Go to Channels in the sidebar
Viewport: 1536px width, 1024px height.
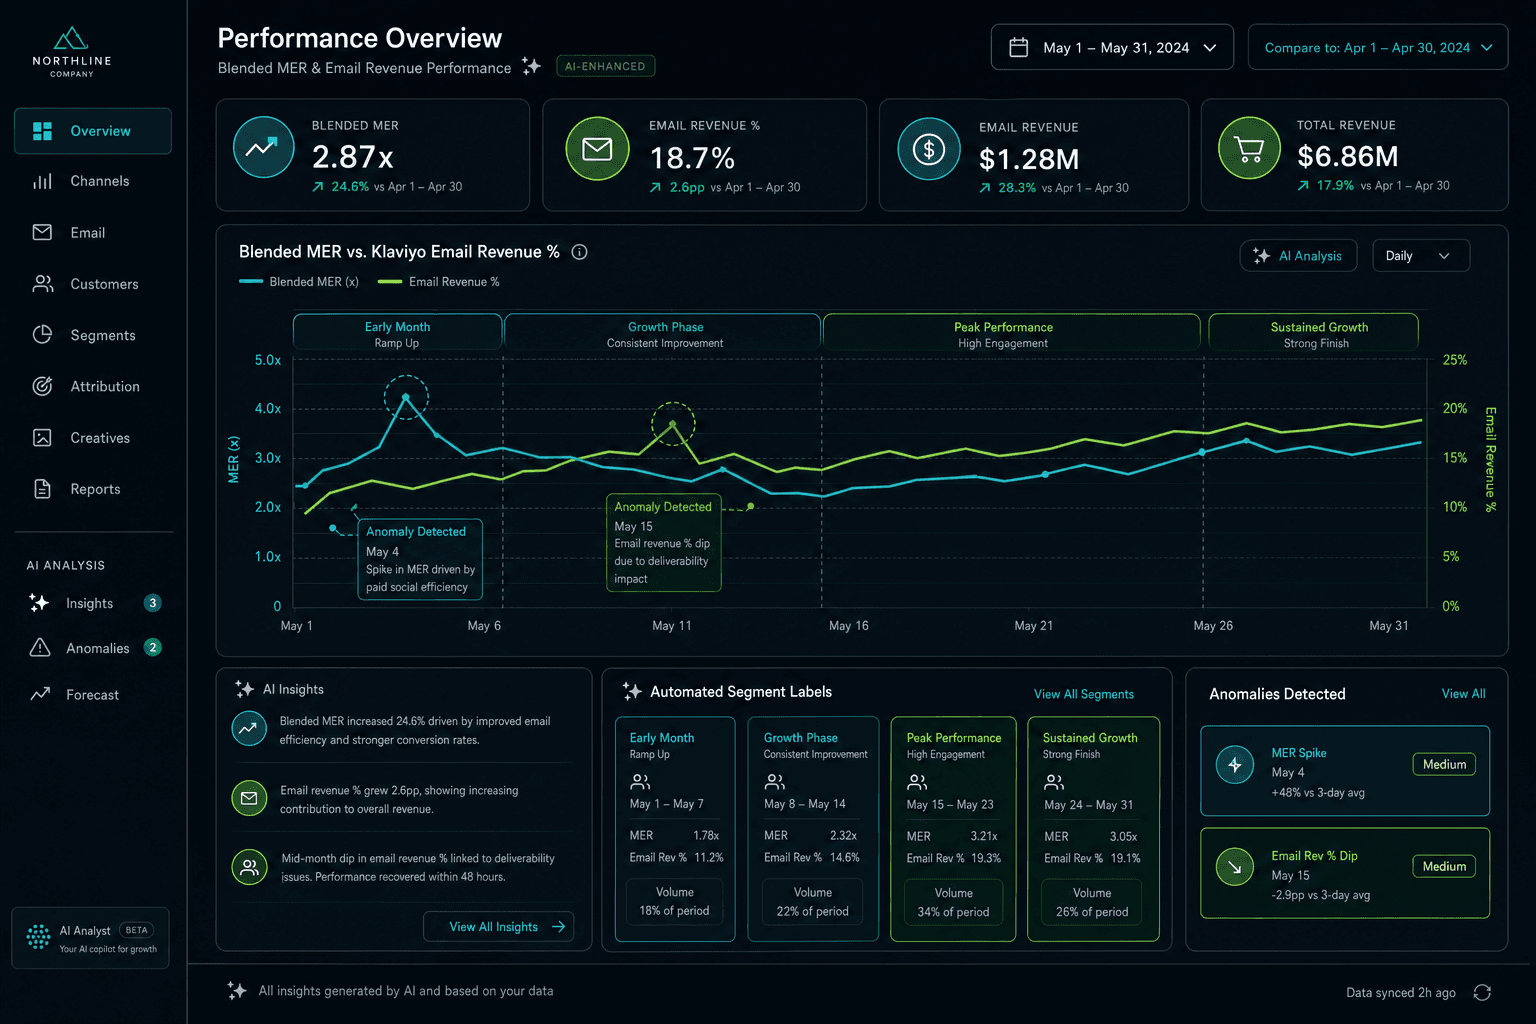[x=93, y=181]
